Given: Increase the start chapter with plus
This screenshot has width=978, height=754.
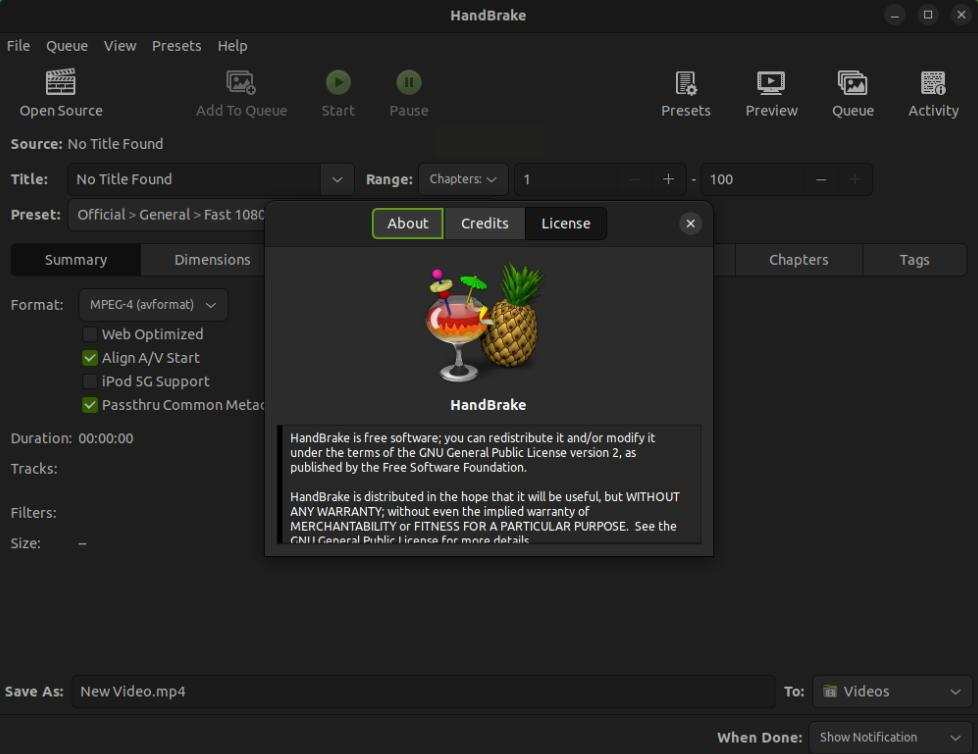Looking at the screenshot, I should coord(668,179).
